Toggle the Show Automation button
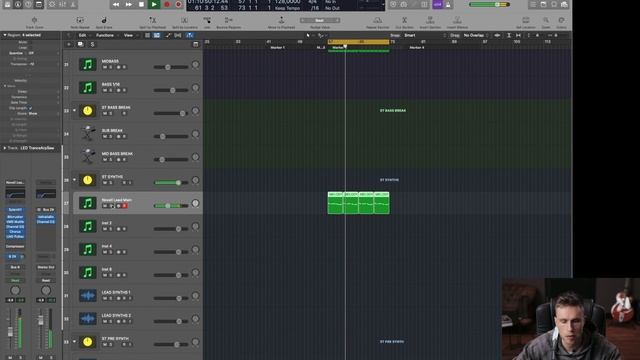 click(x=168, y=36)
